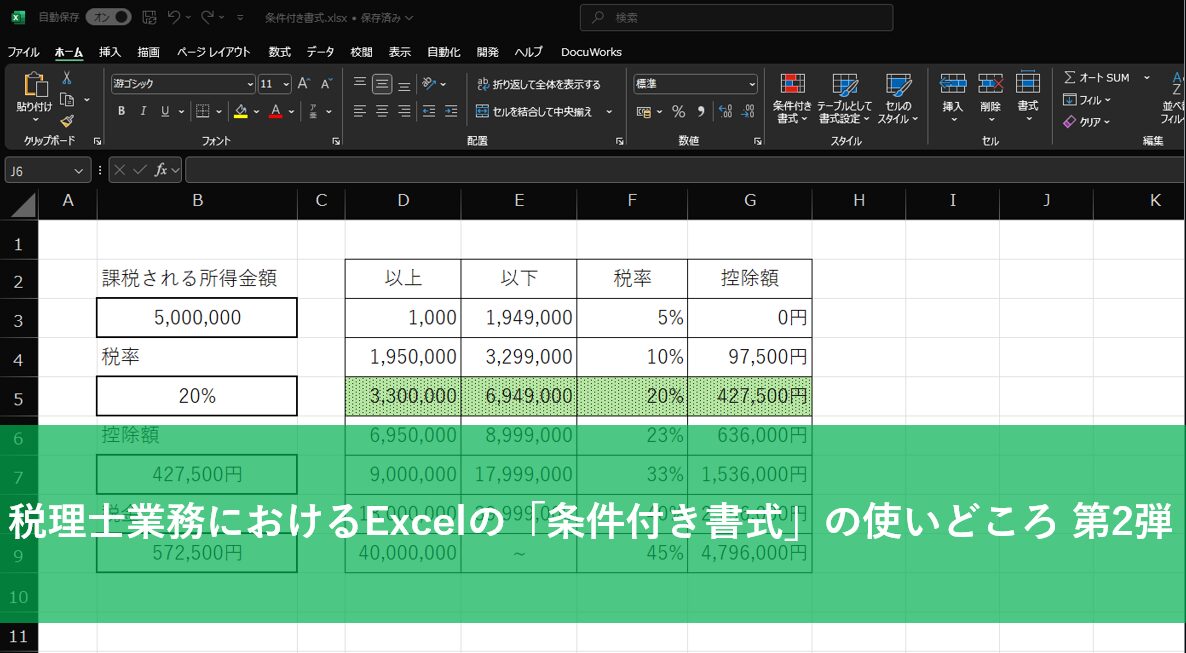
Task: Click the オート SUM button
Action: tap(1097, 77)
